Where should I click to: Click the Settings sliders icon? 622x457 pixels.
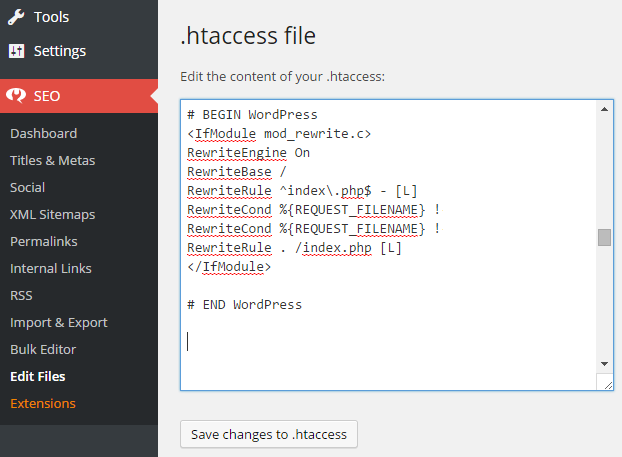pyautogui.click(x=16, y=51)
